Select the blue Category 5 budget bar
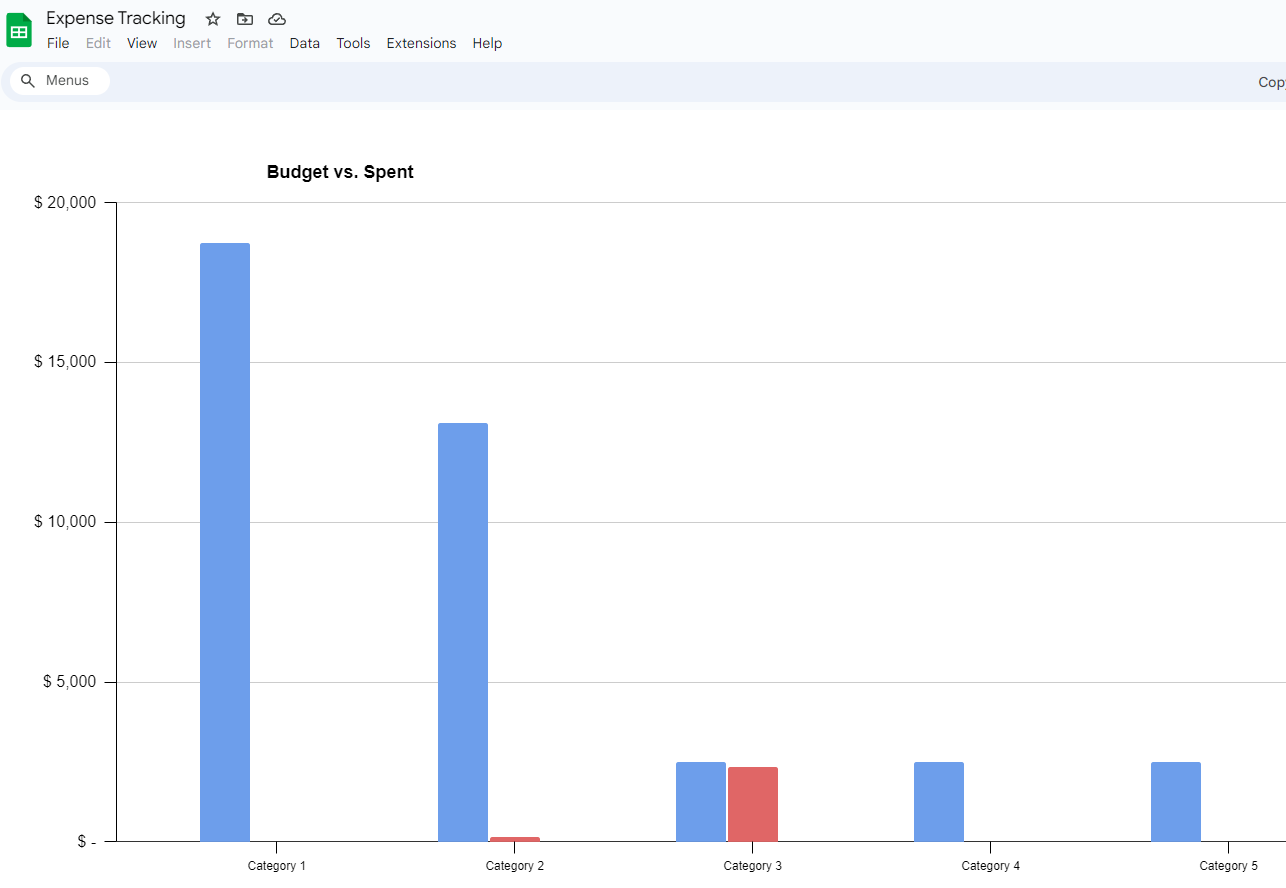This screenshot has width=1286, height=888. pyautogui.click(x=1176, y=801)
